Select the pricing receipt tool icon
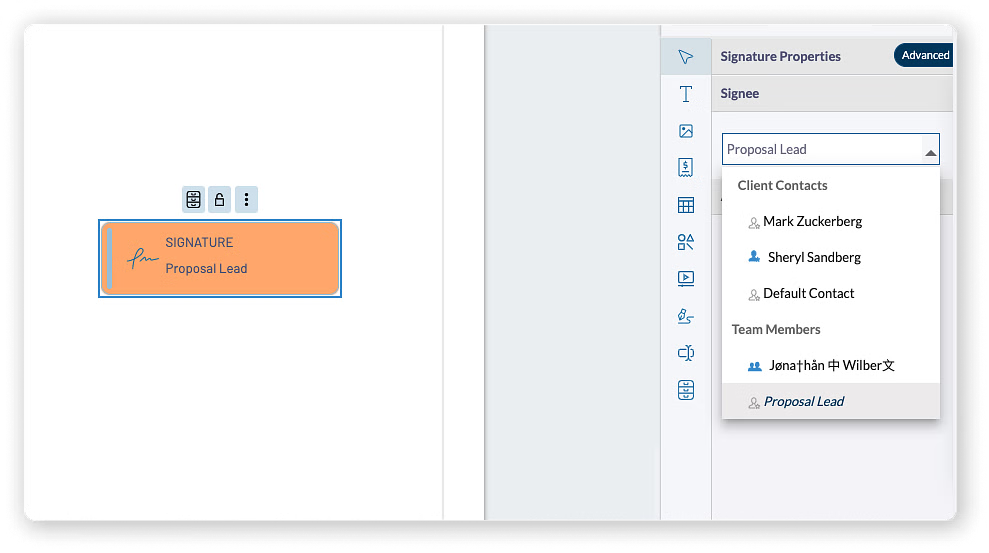 click(x=686, y=168)
